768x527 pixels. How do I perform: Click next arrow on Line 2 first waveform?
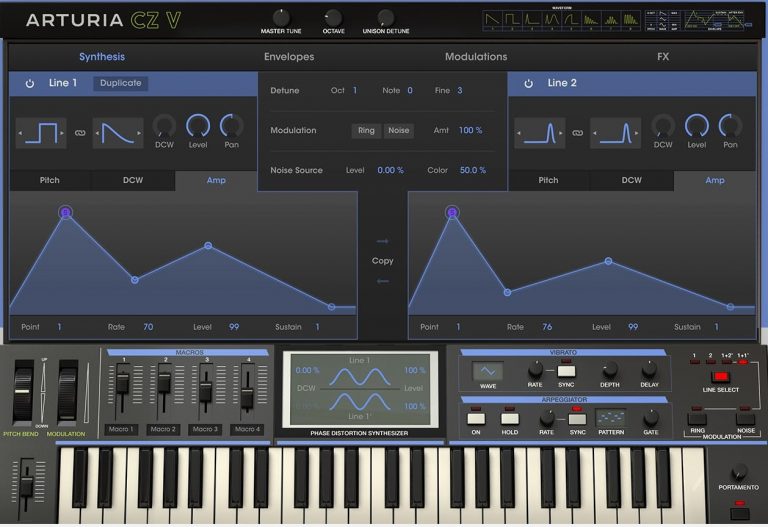coord(561,133)
